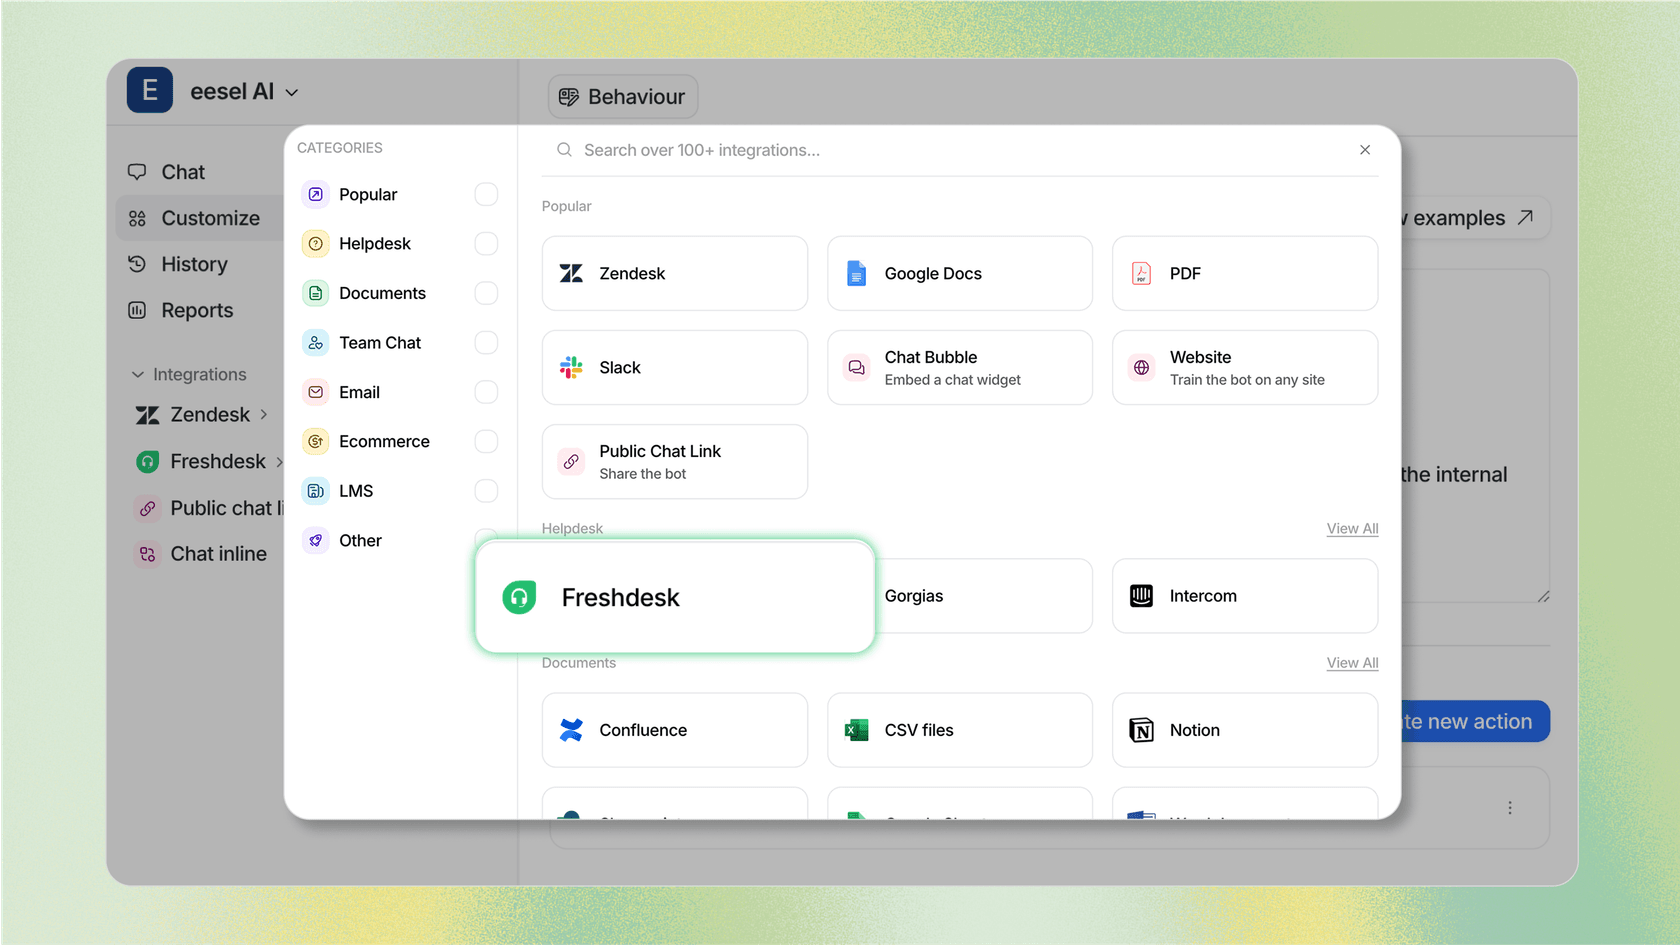Close the integrations dialog
Screen dimensions: 1680x945
coord(1365,150)
